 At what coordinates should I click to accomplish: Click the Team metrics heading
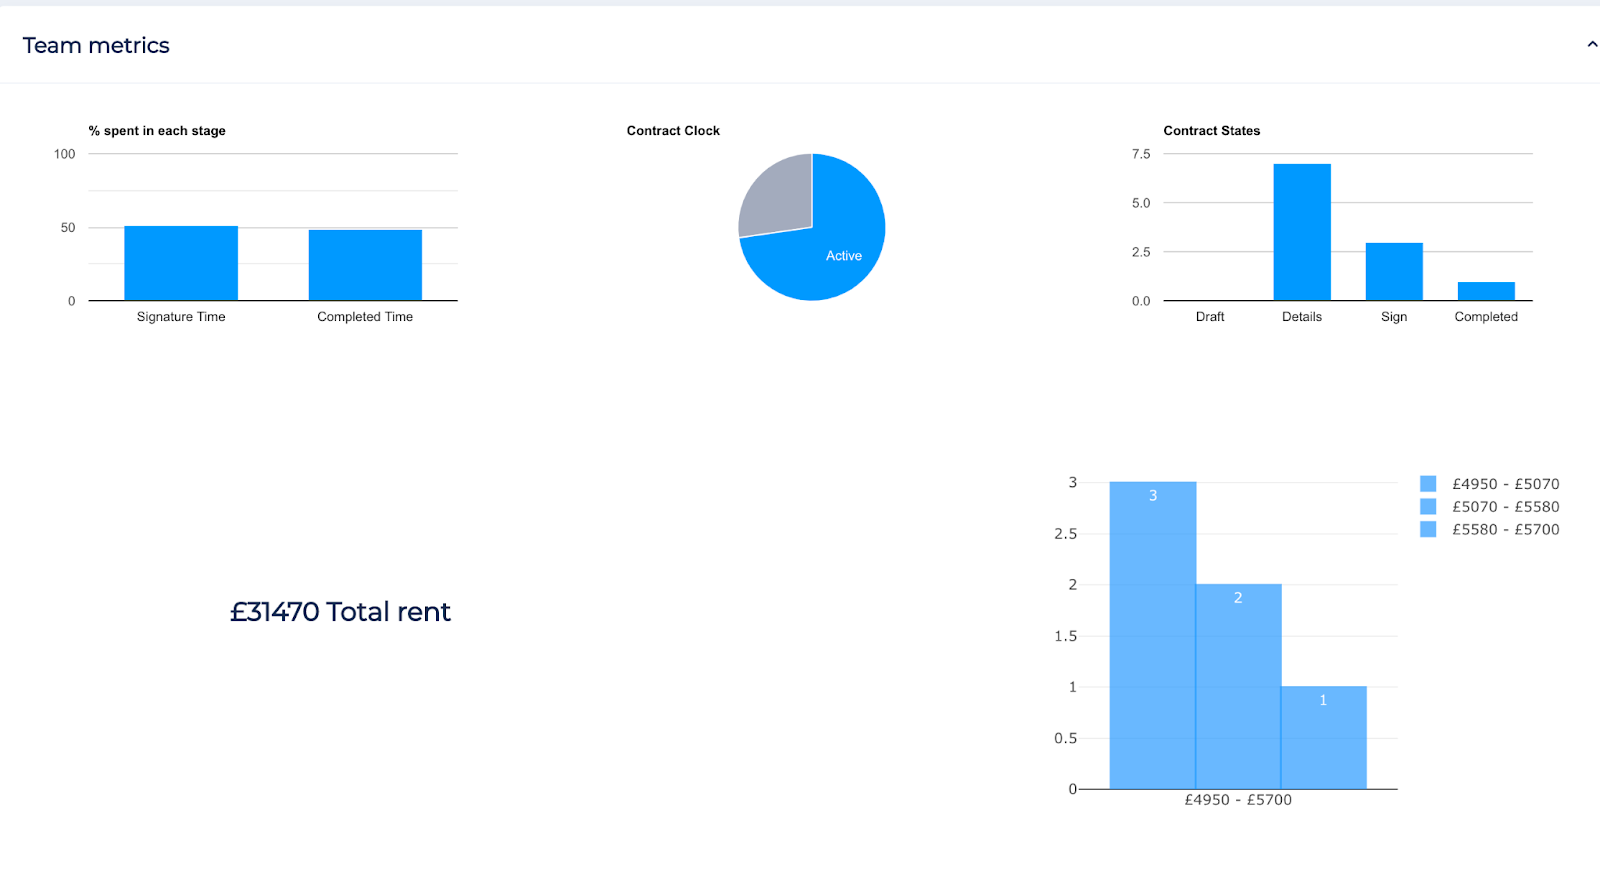click(x=96, y=46)
